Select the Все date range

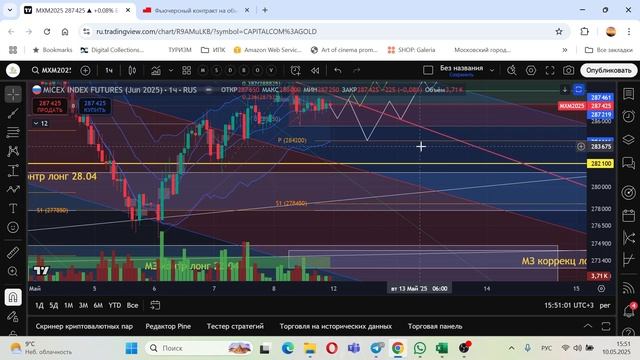132,305
